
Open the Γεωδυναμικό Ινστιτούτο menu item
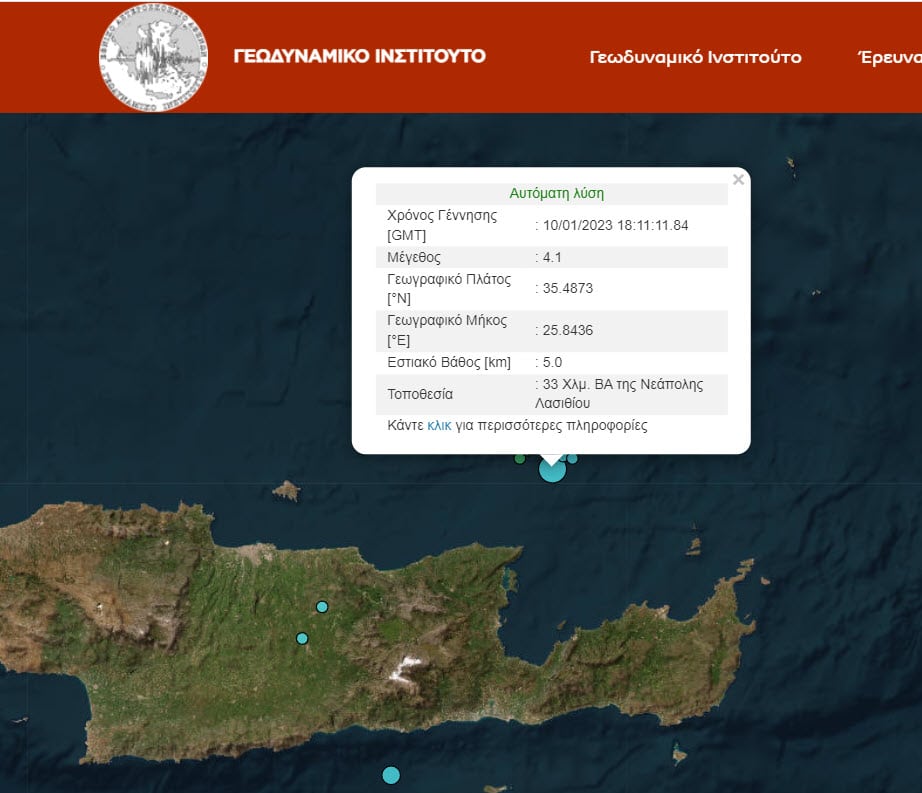pos(695,57)
